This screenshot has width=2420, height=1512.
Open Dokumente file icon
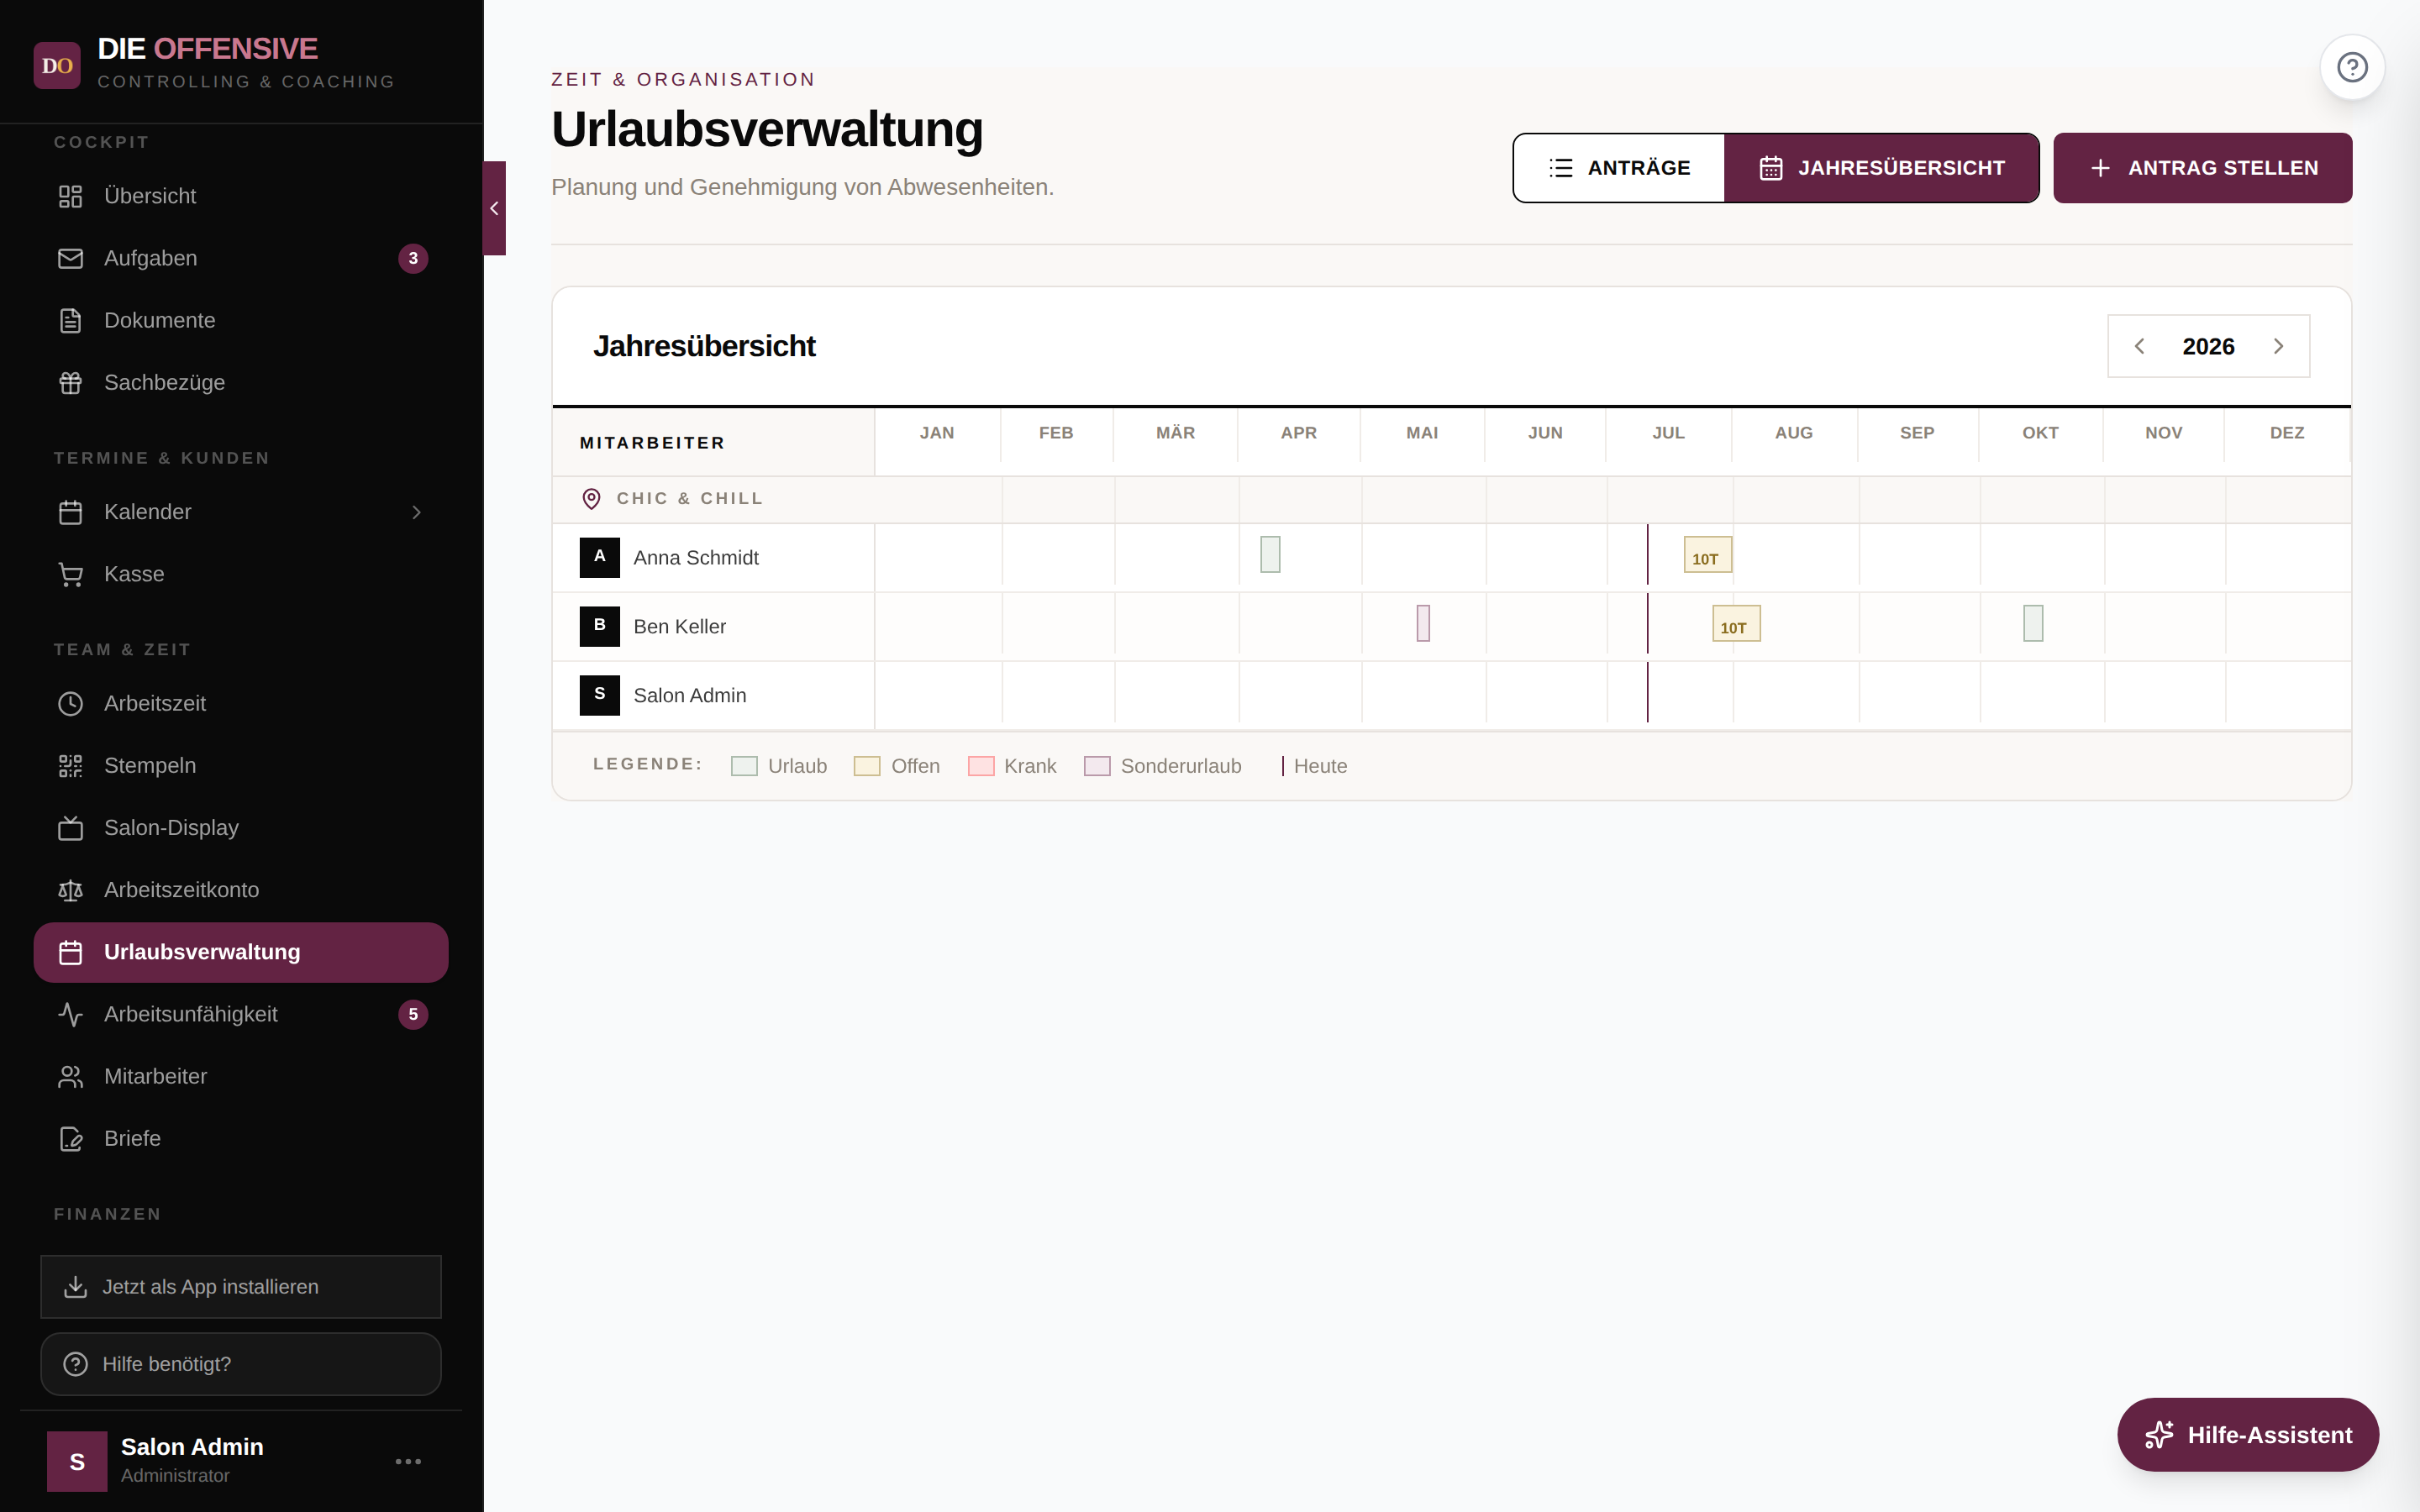point(70,320)
